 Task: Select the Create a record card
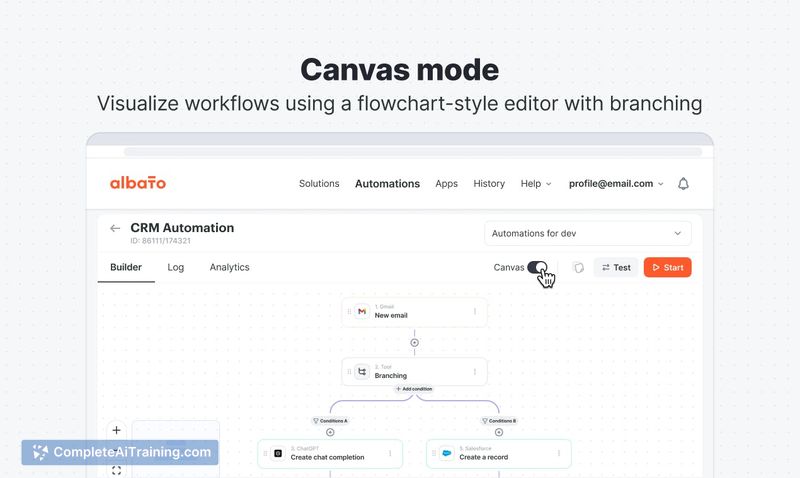pos(498,454)
